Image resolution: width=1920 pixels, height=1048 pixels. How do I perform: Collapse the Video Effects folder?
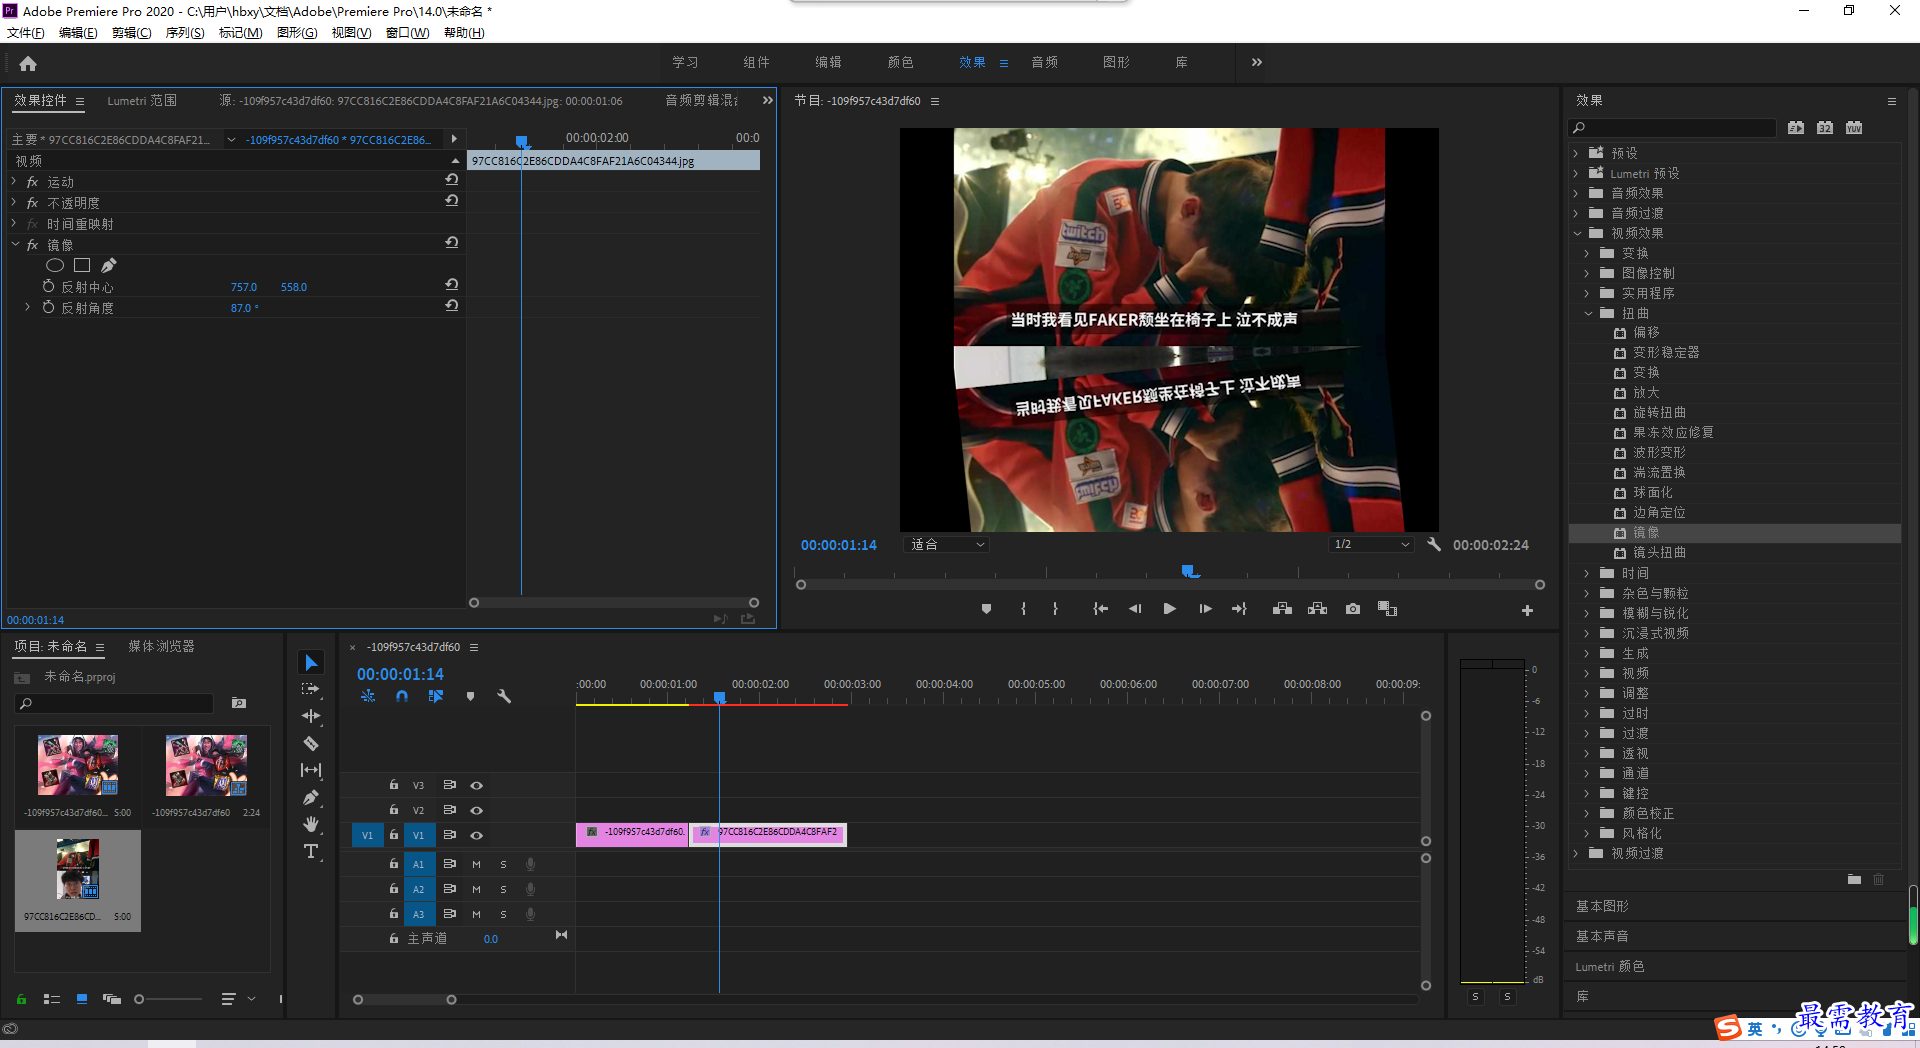[1577, 233]
